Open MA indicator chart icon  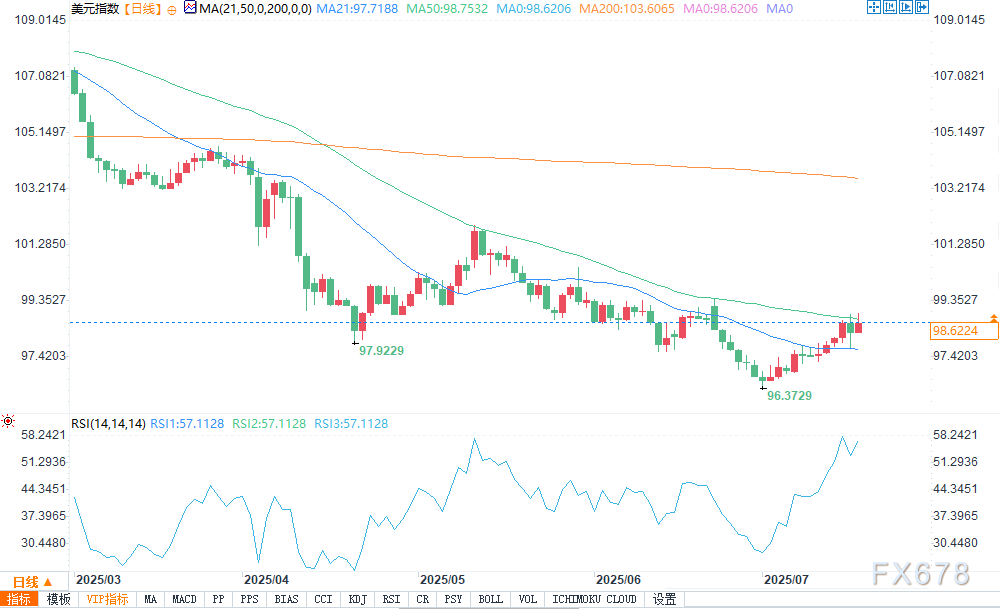click(x=190, y=8)
